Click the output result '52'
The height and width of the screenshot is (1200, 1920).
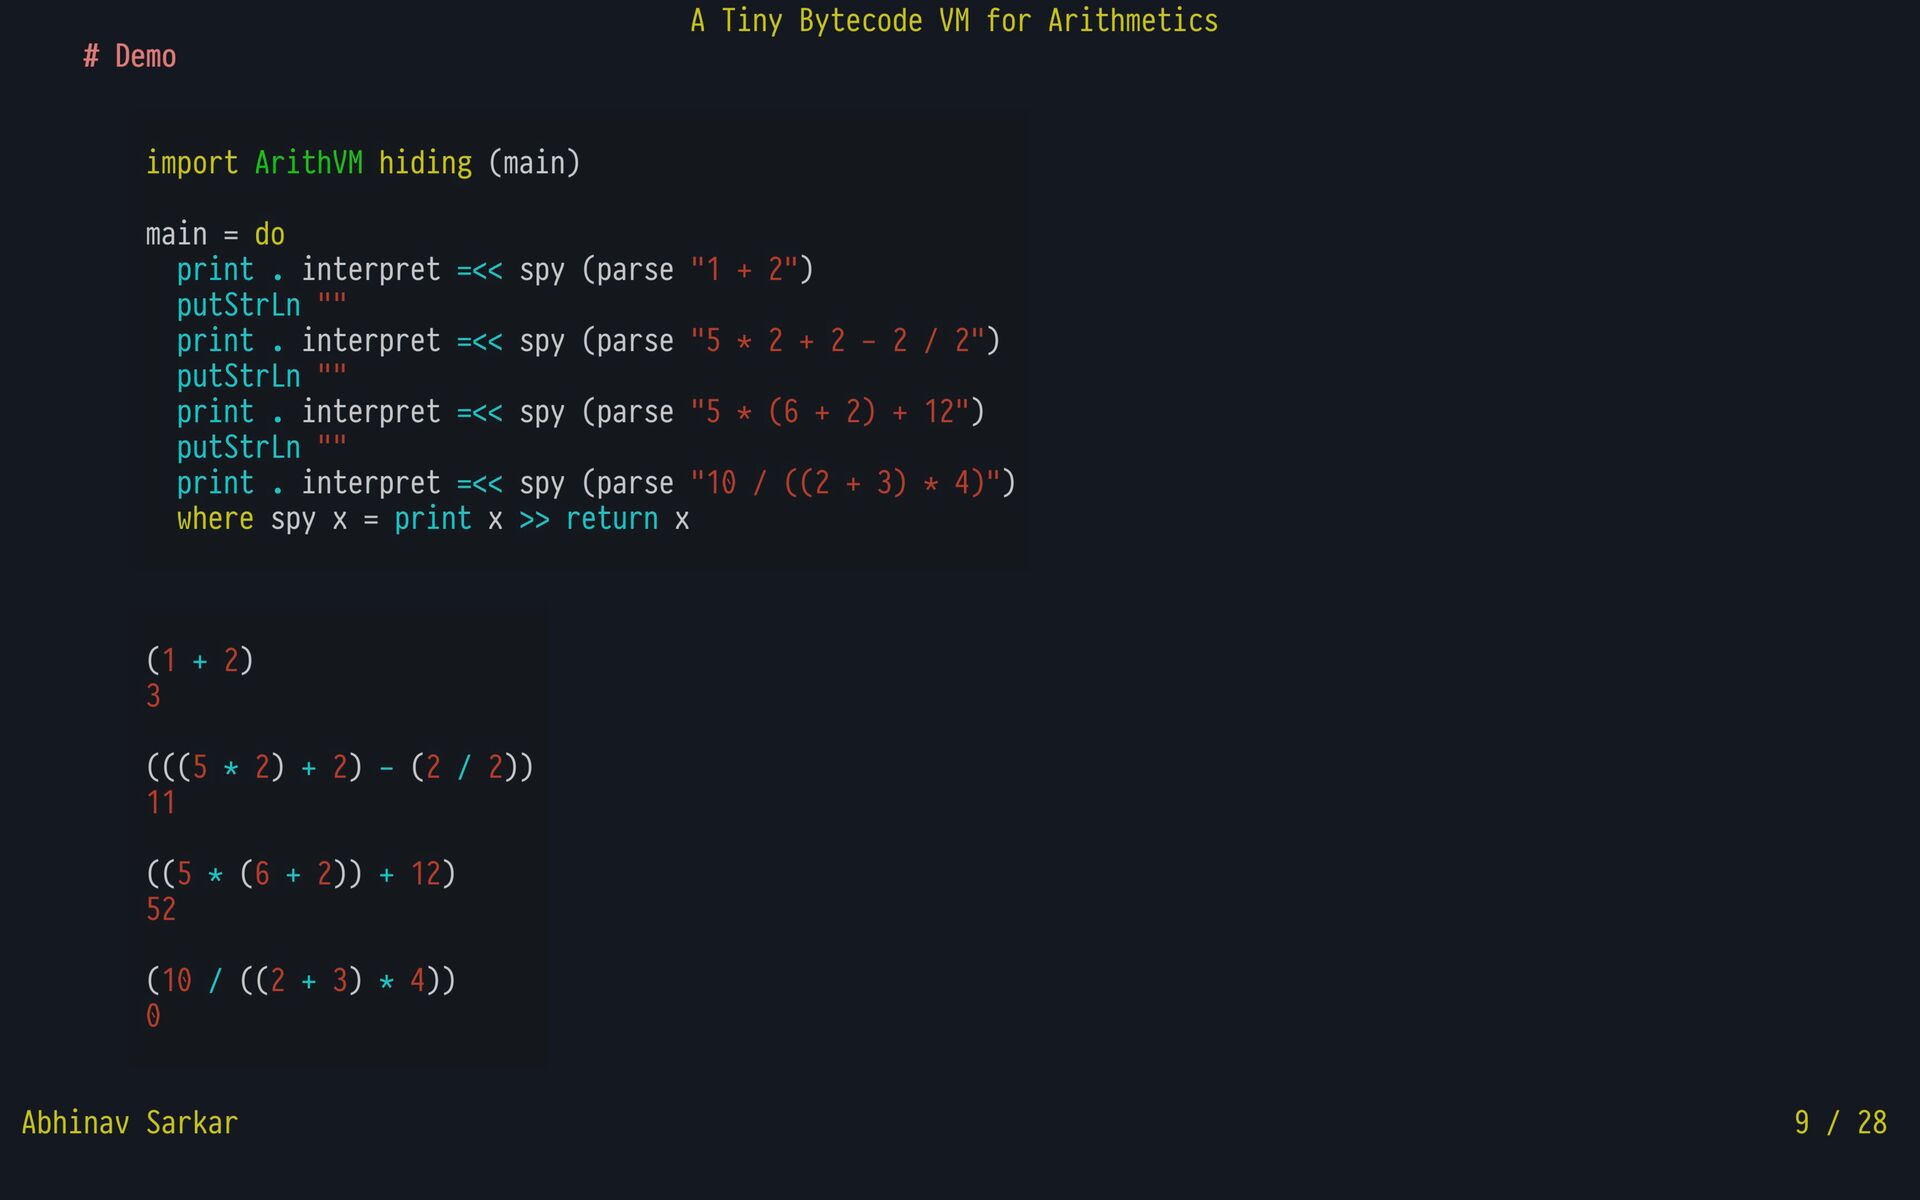click(x=161, y=910)
